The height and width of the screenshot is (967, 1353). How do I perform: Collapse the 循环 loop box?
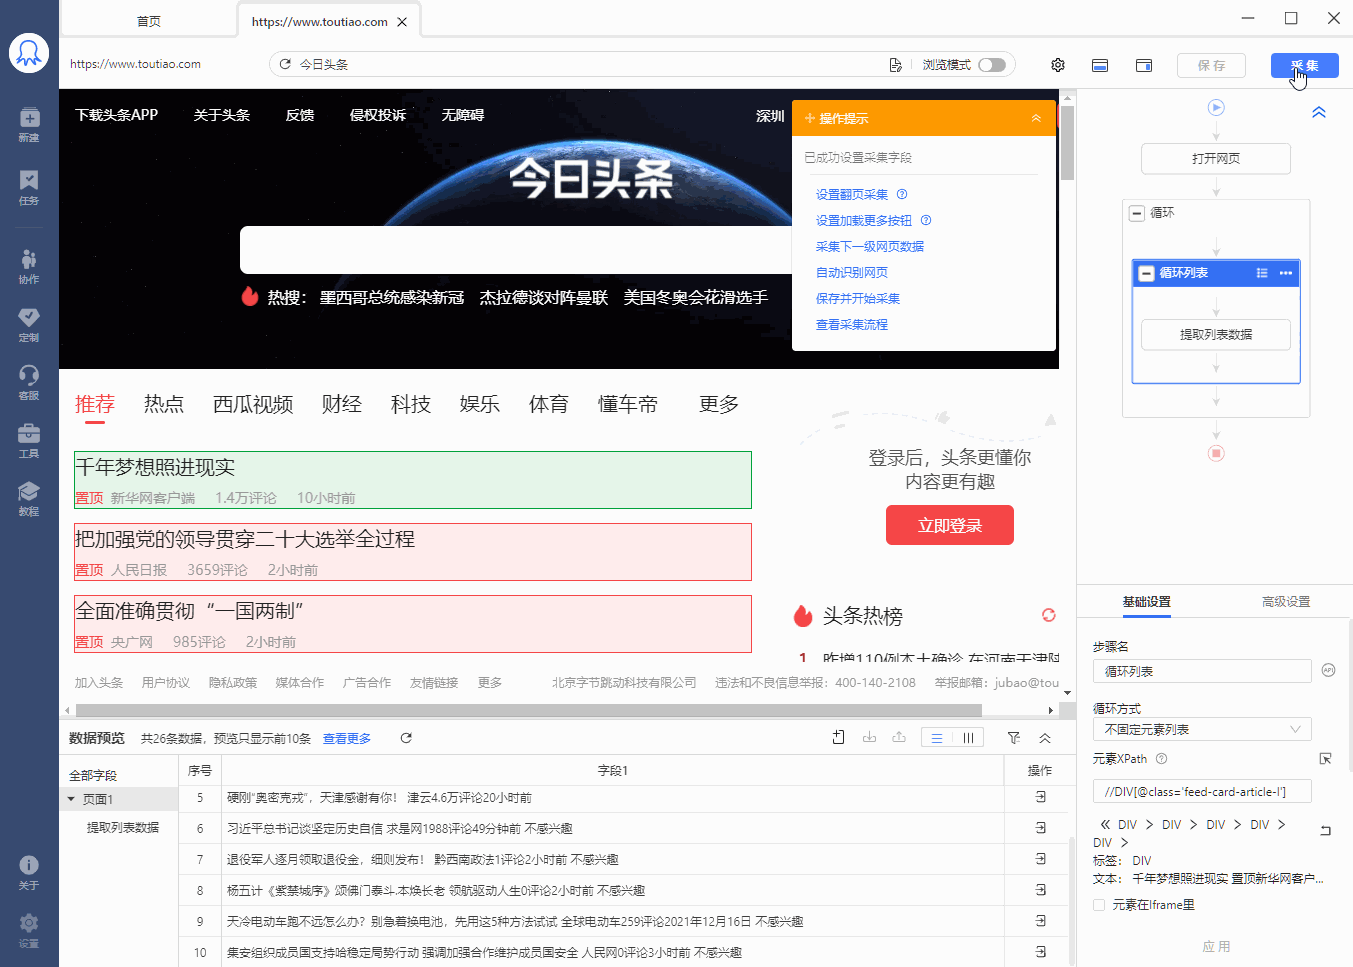[1137, 213]
